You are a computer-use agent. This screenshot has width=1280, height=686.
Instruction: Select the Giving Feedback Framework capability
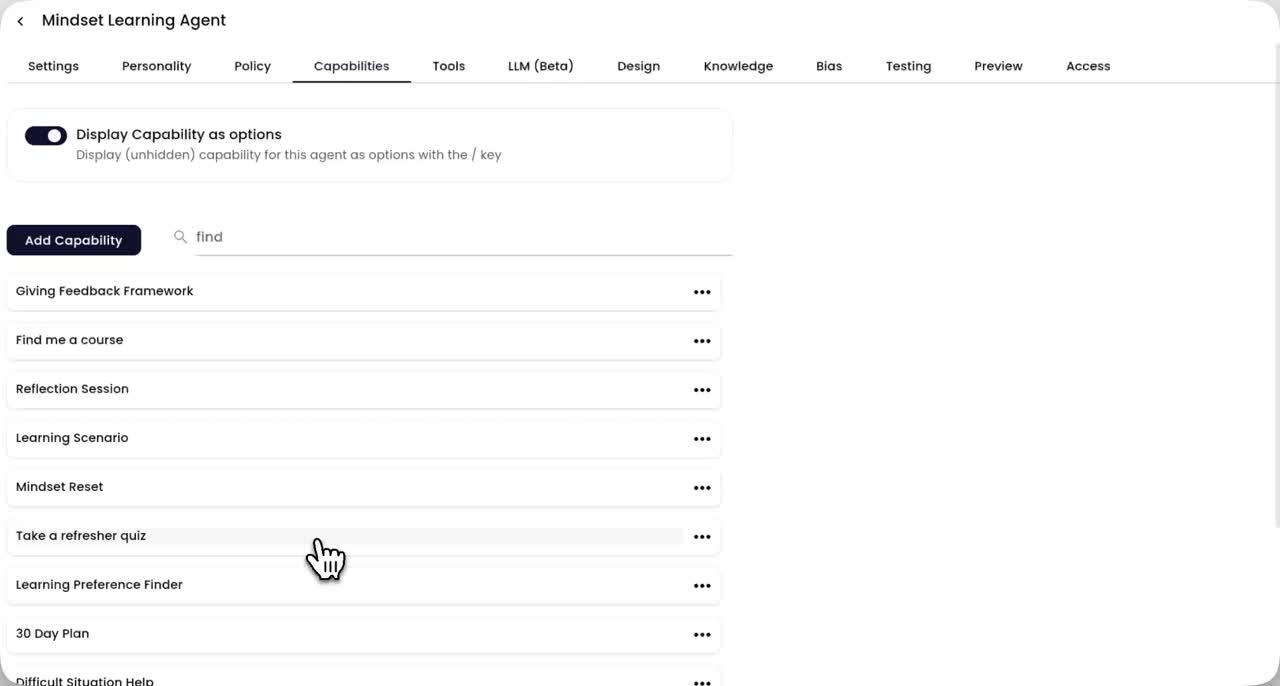[x=363, y=291]
